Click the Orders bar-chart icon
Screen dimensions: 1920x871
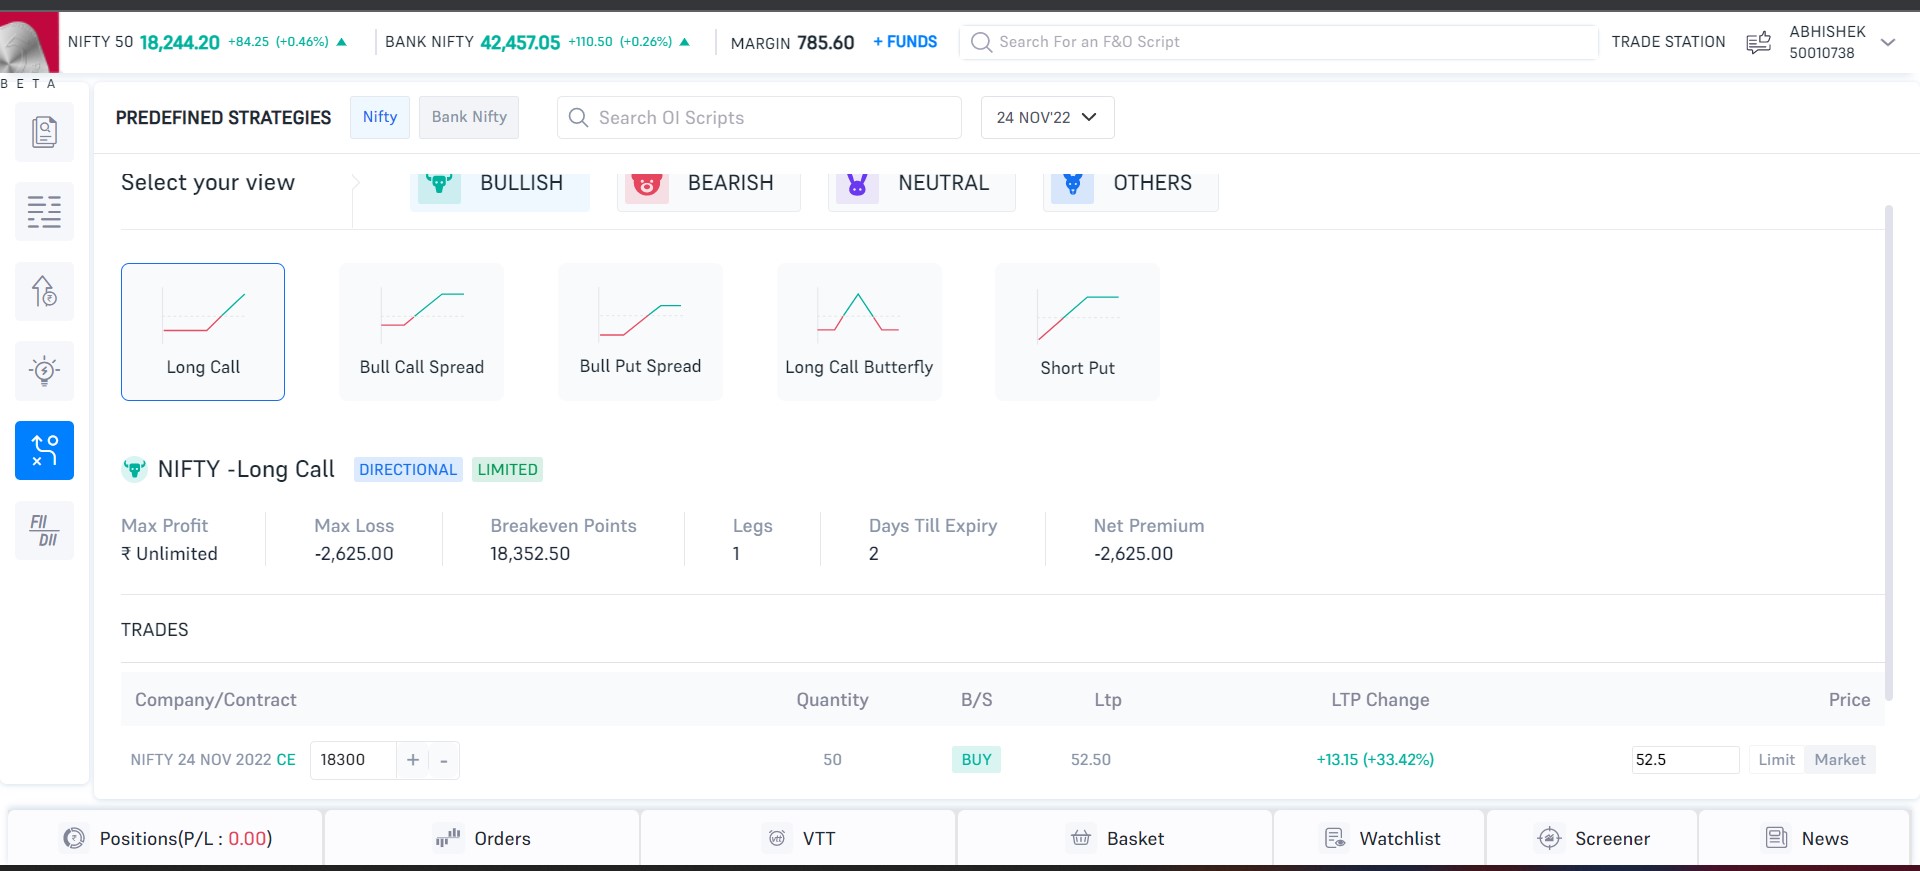click(448, 838)
